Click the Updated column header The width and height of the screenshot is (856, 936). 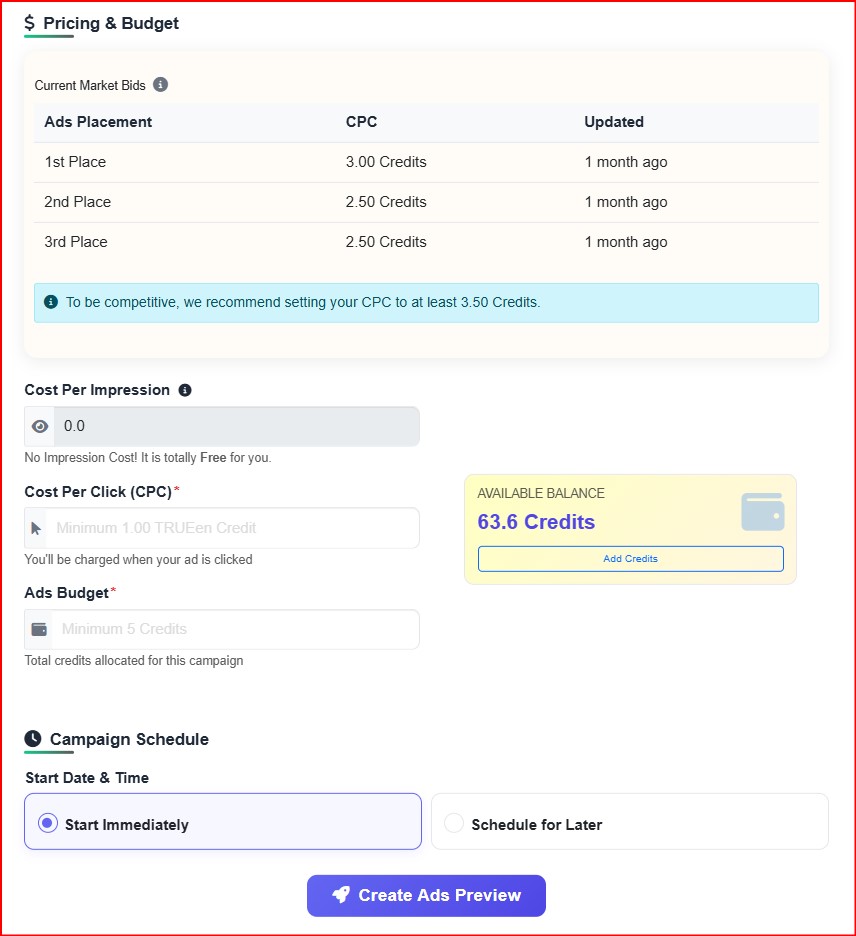point(614,122)
